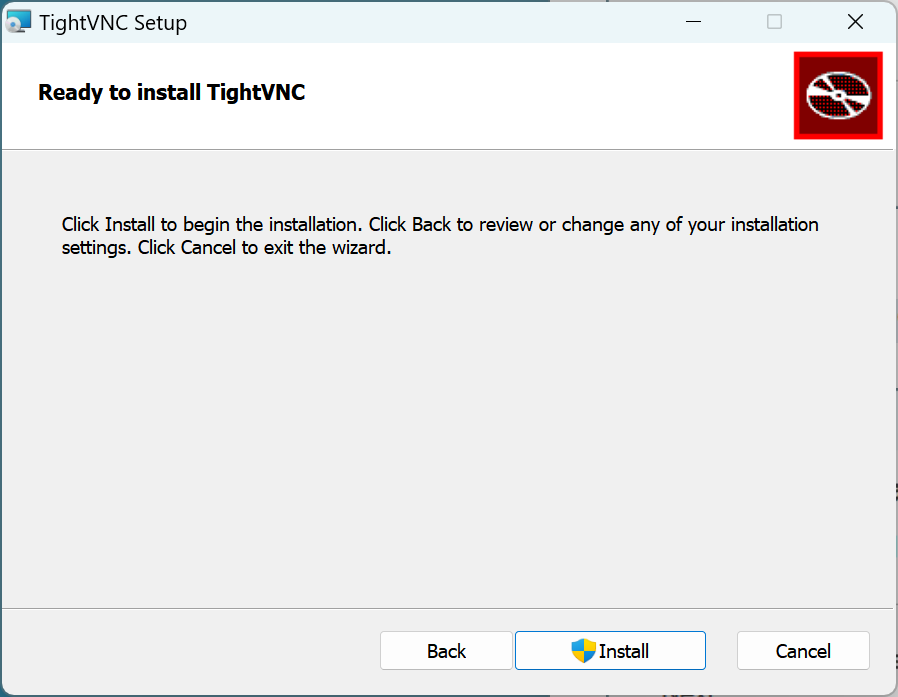Click the empty footer area left of Back

click(190, 651)
